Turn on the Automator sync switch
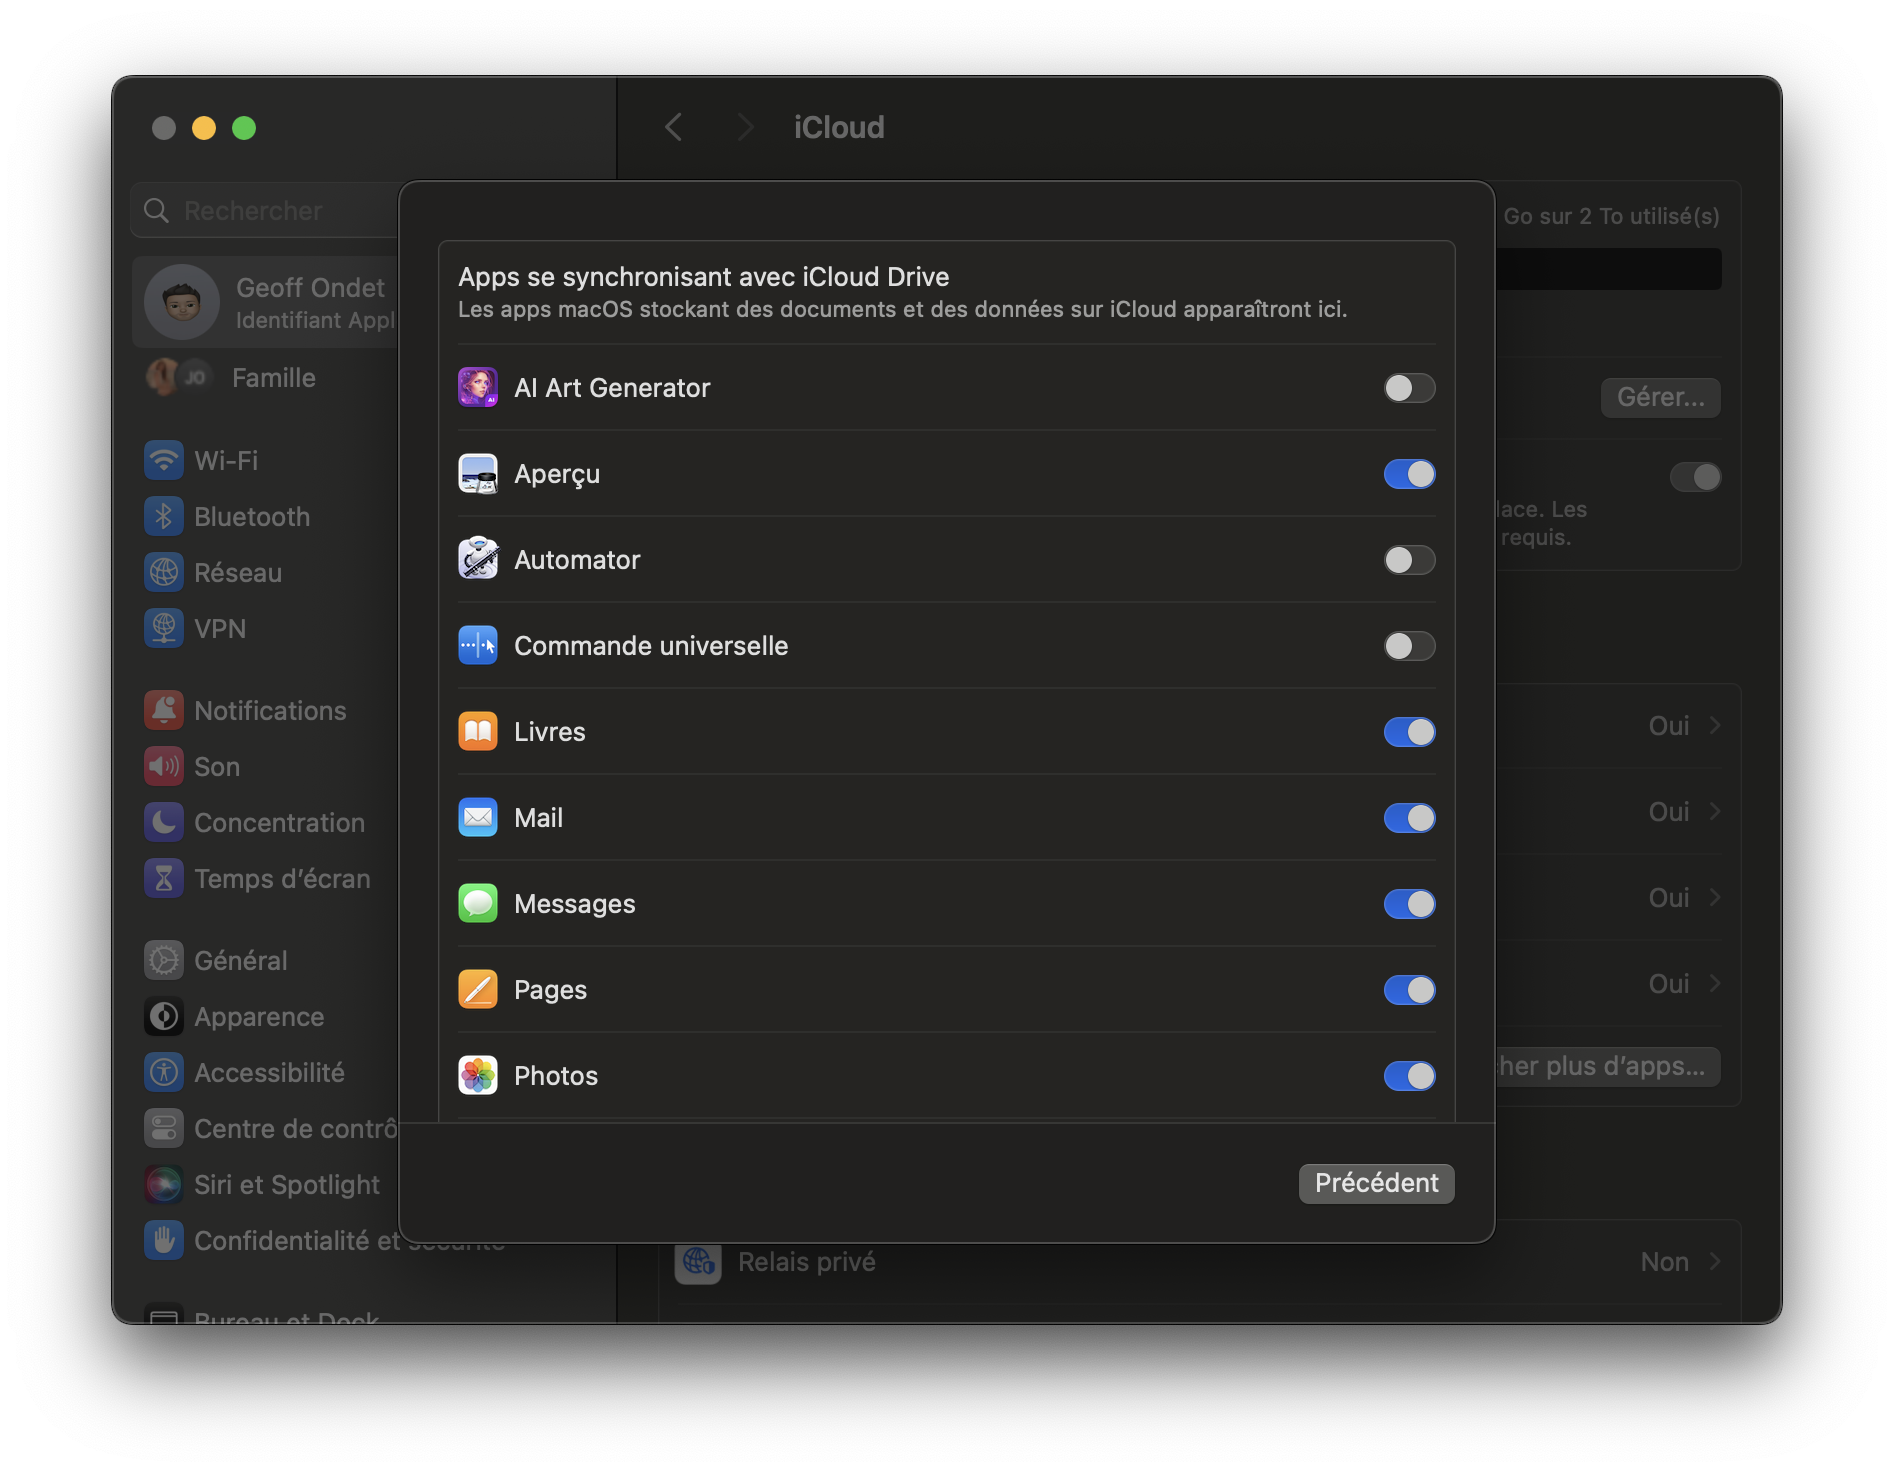The height and width of the screenshot is (1472, 1894). pyautogui.click(x=1408, y=560)
